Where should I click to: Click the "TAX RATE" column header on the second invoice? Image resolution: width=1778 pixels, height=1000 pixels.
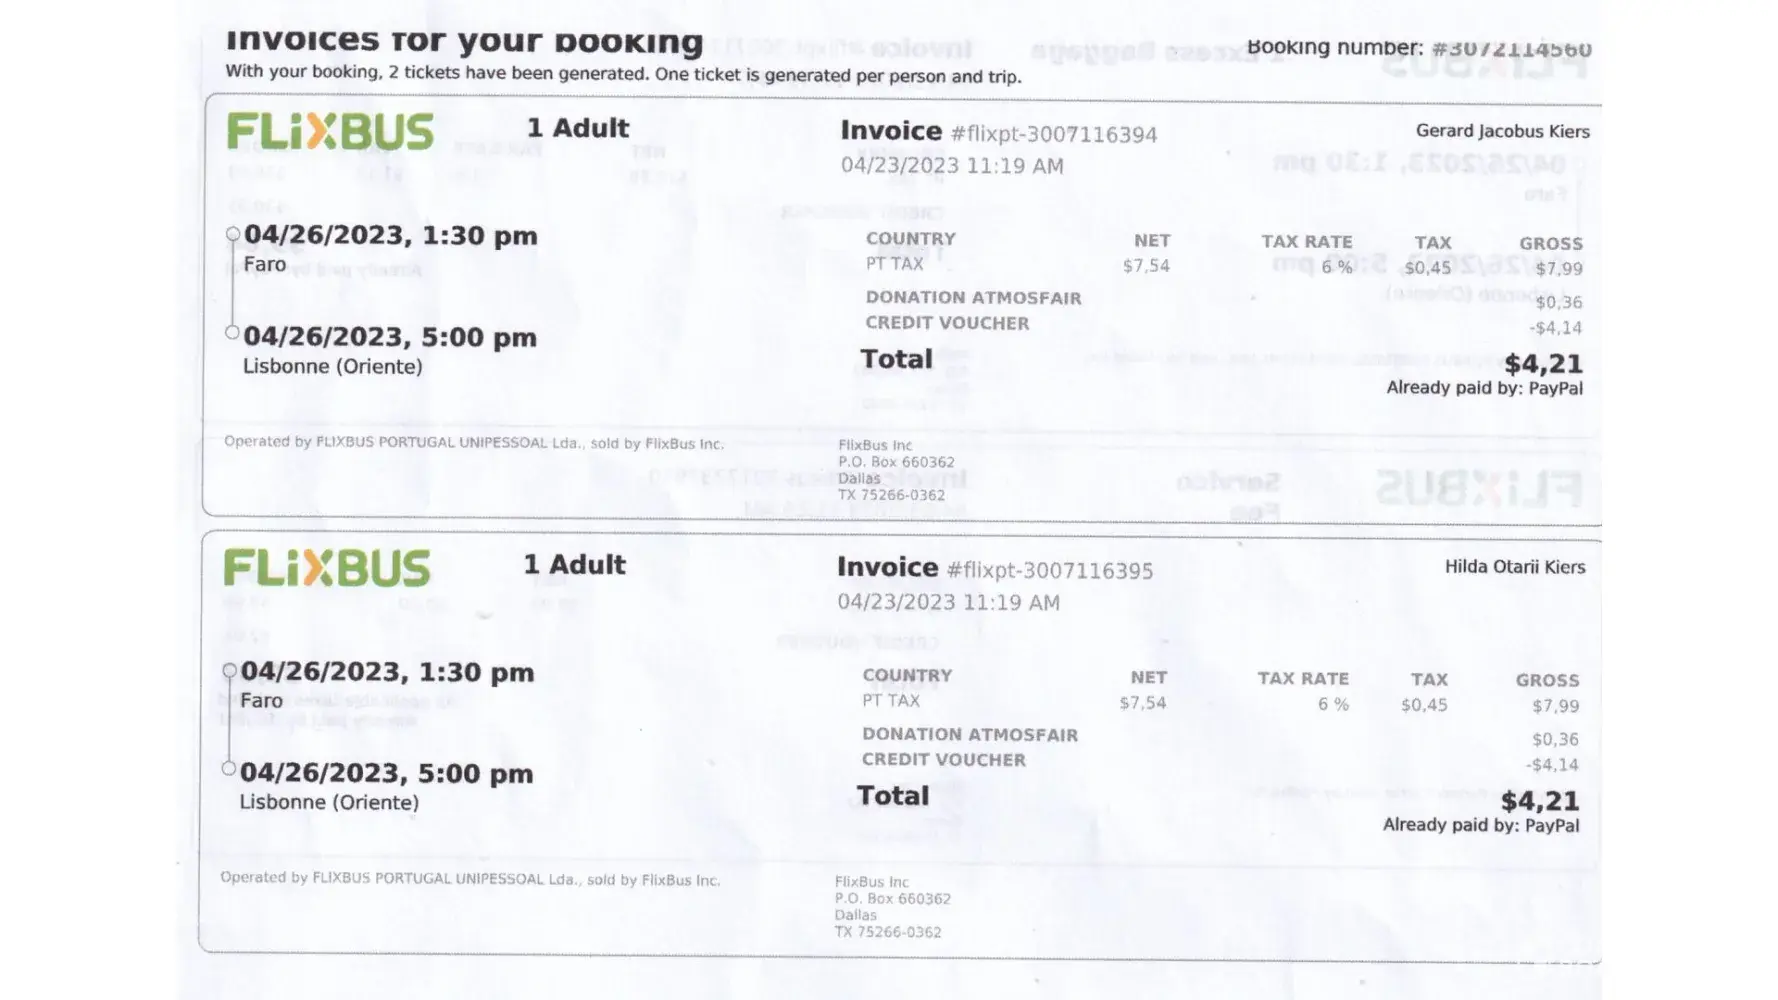tap(1303, 678)
